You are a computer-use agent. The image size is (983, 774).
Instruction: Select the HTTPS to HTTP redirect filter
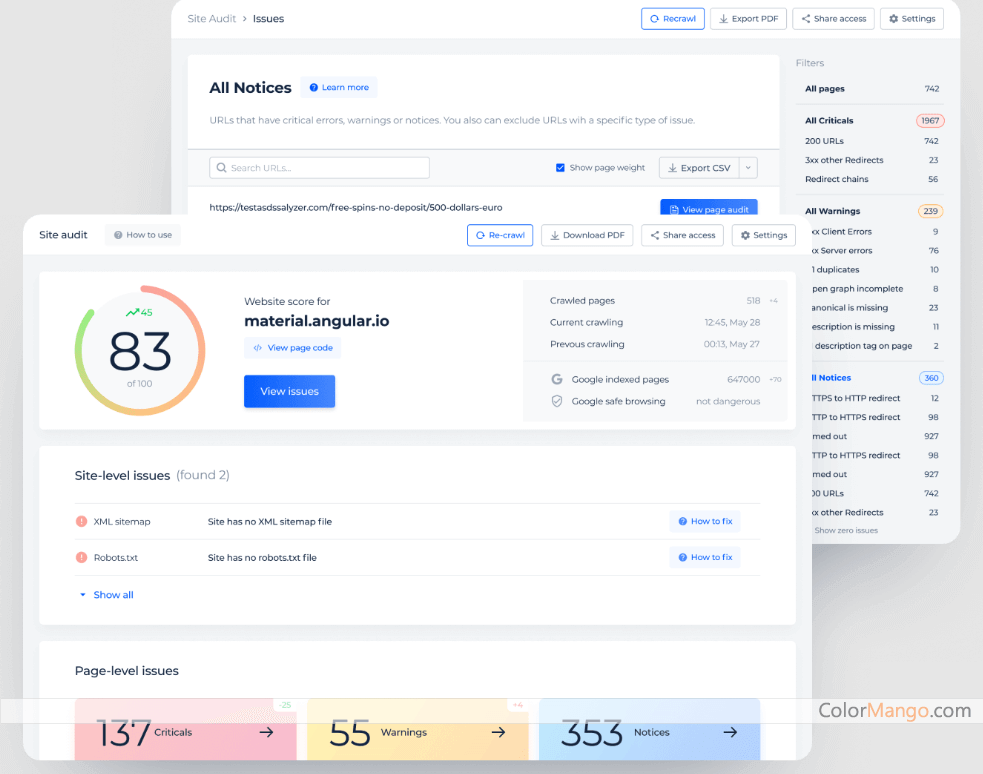[875, 398]
